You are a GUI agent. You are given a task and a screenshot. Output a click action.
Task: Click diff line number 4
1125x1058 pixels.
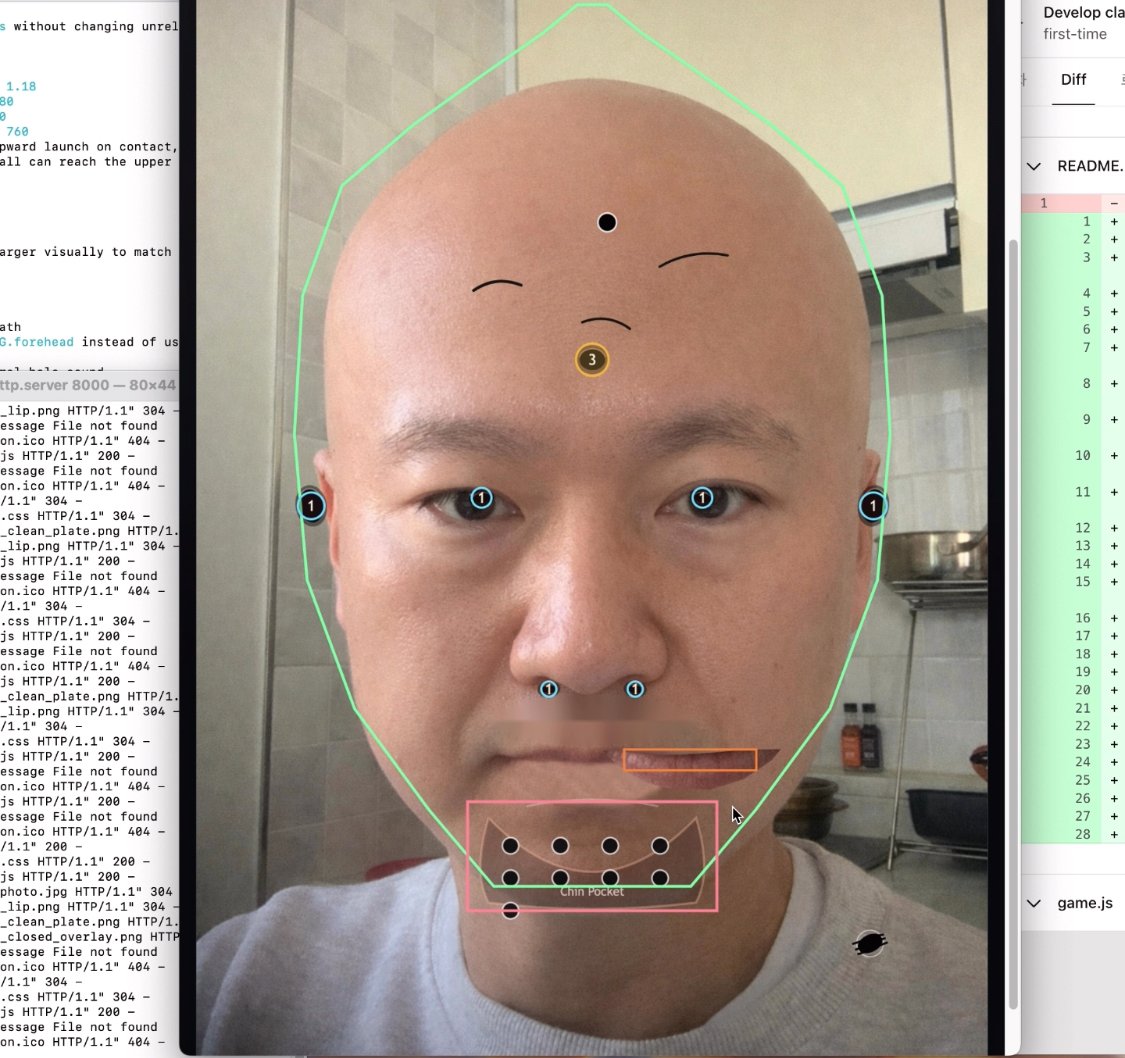point(1086,293)
